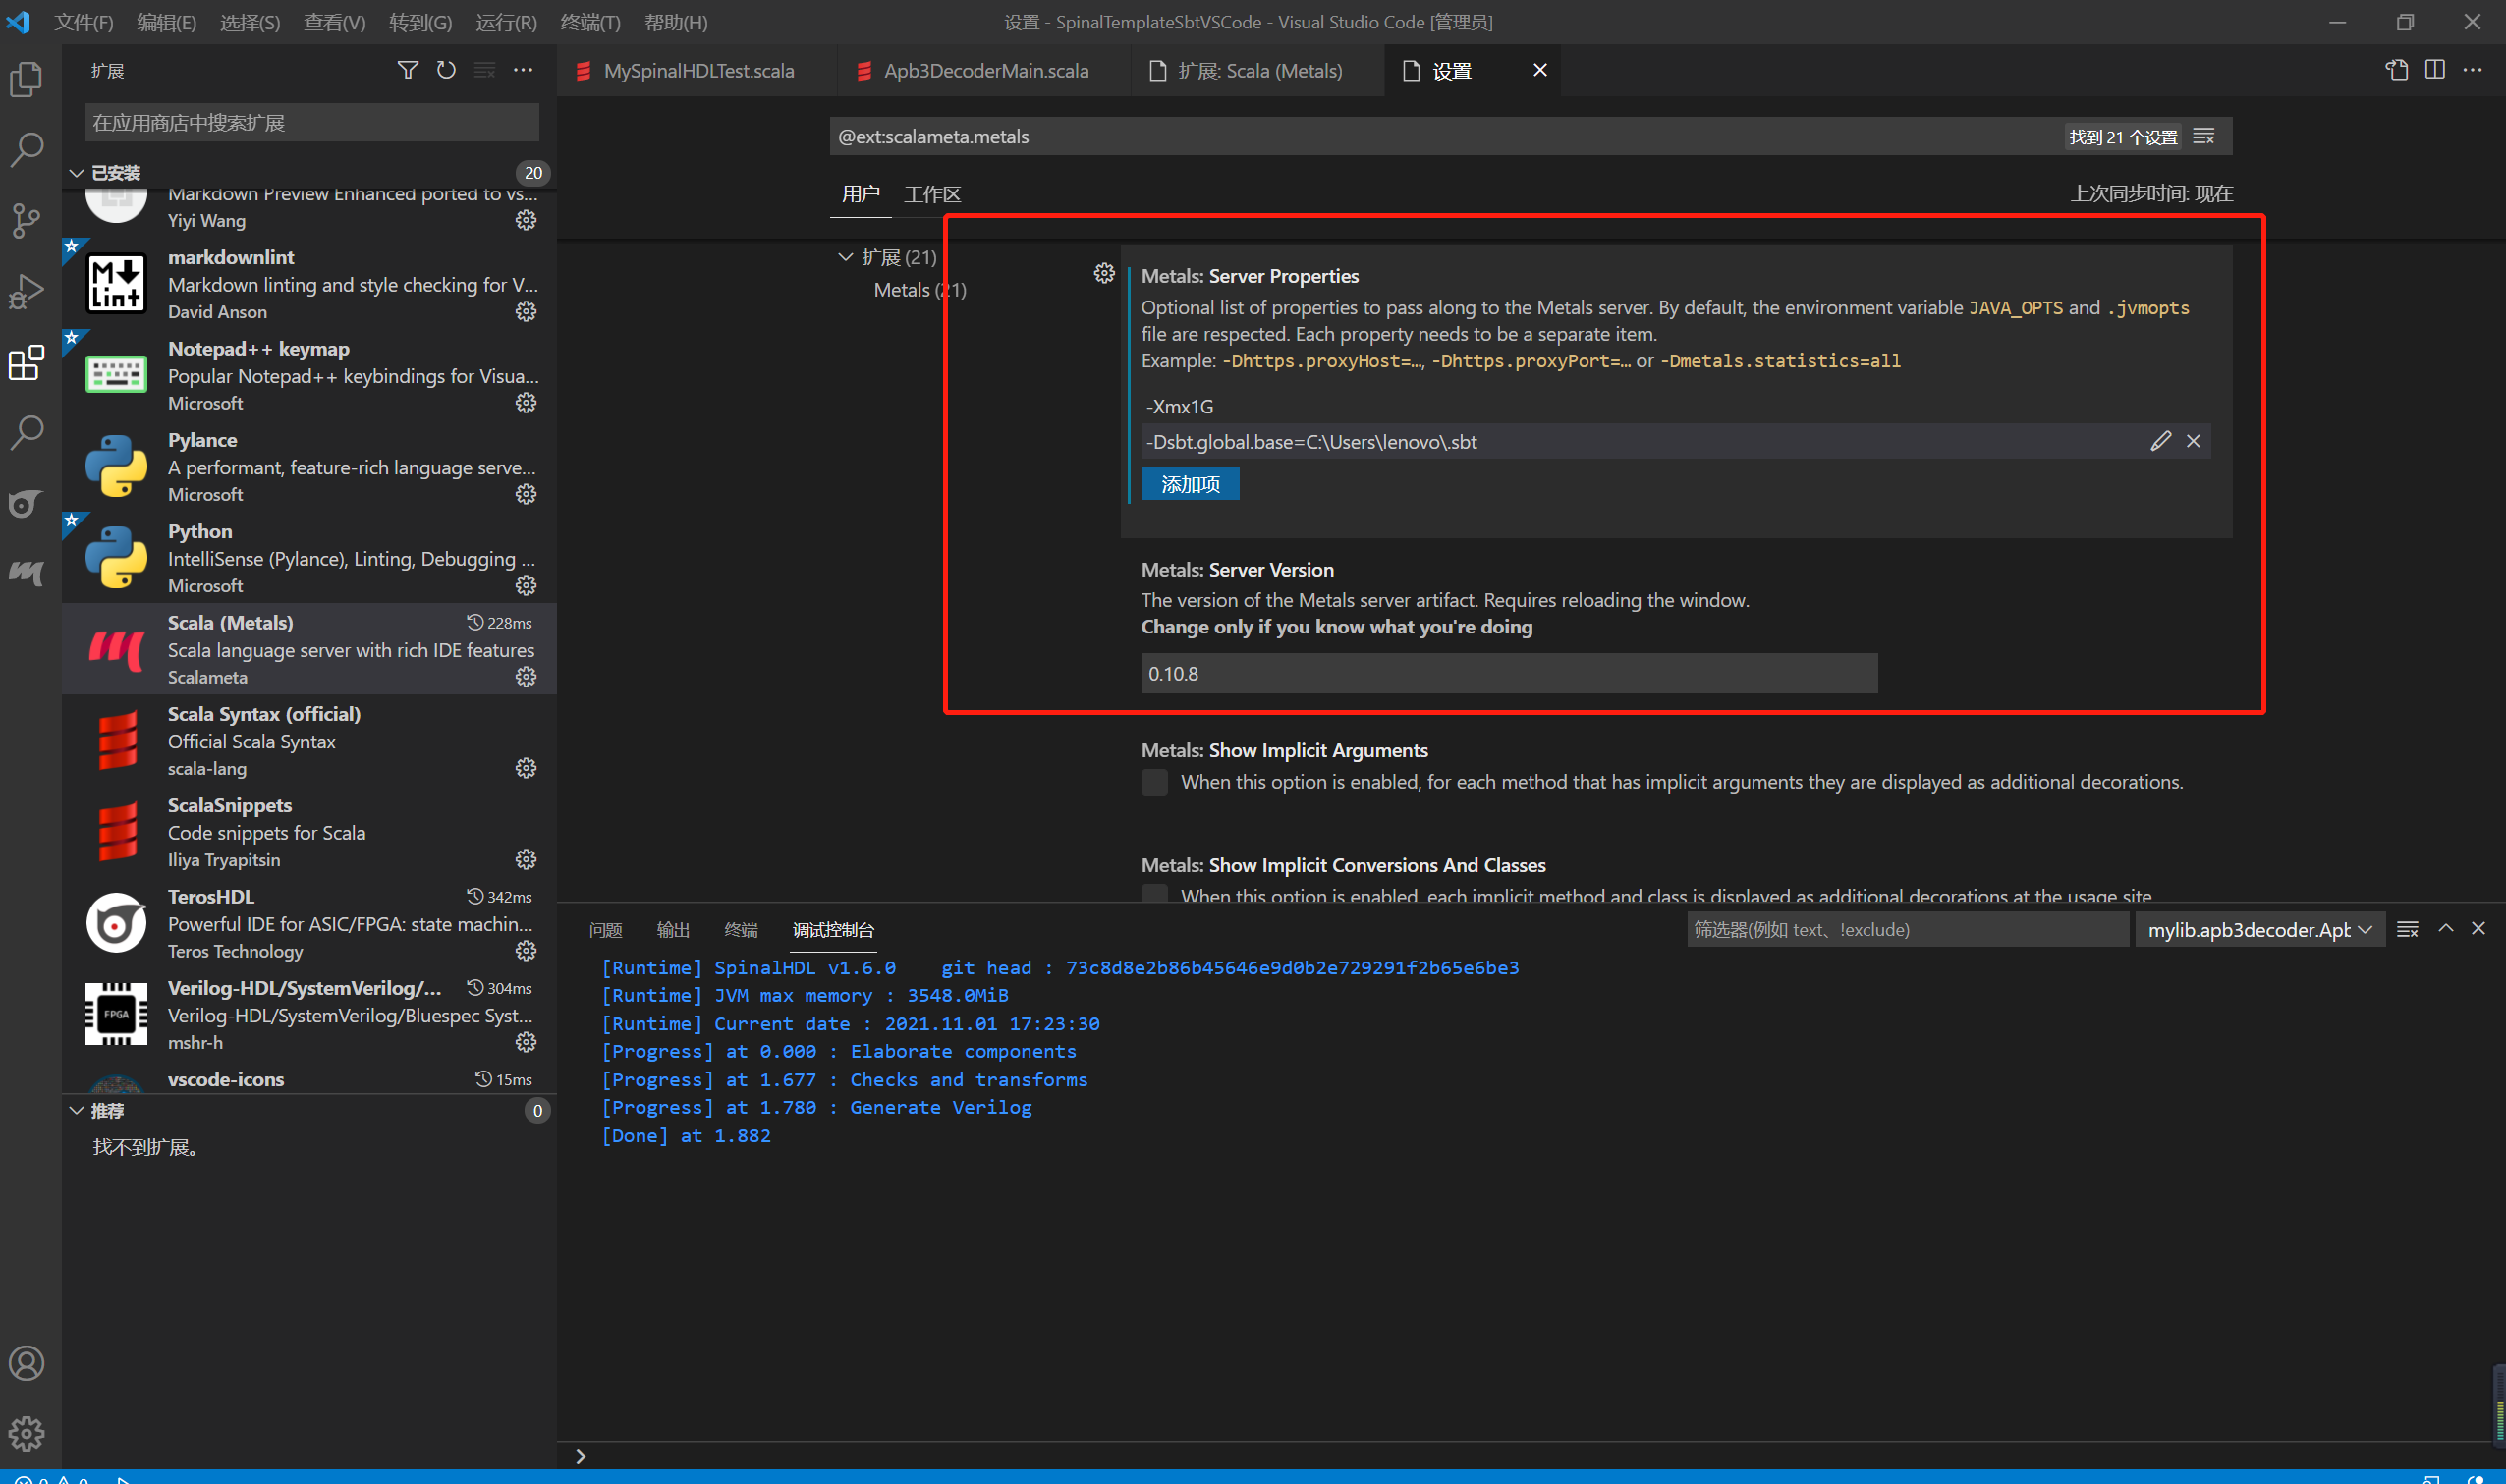Open the 问题 panel tab
The image size is (2506, 1484).
pyautogui.click(x=606, y=930)
